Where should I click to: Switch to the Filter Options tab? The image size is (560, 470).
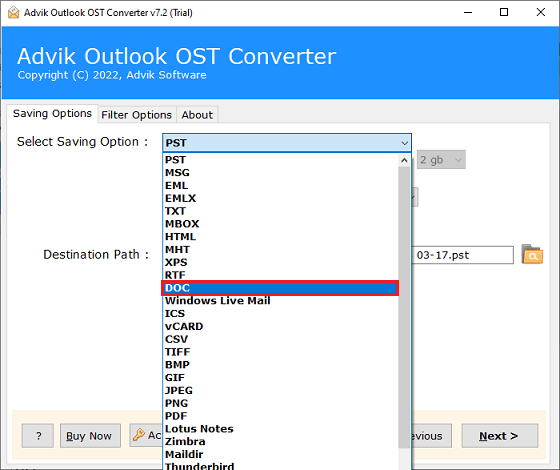136,115
